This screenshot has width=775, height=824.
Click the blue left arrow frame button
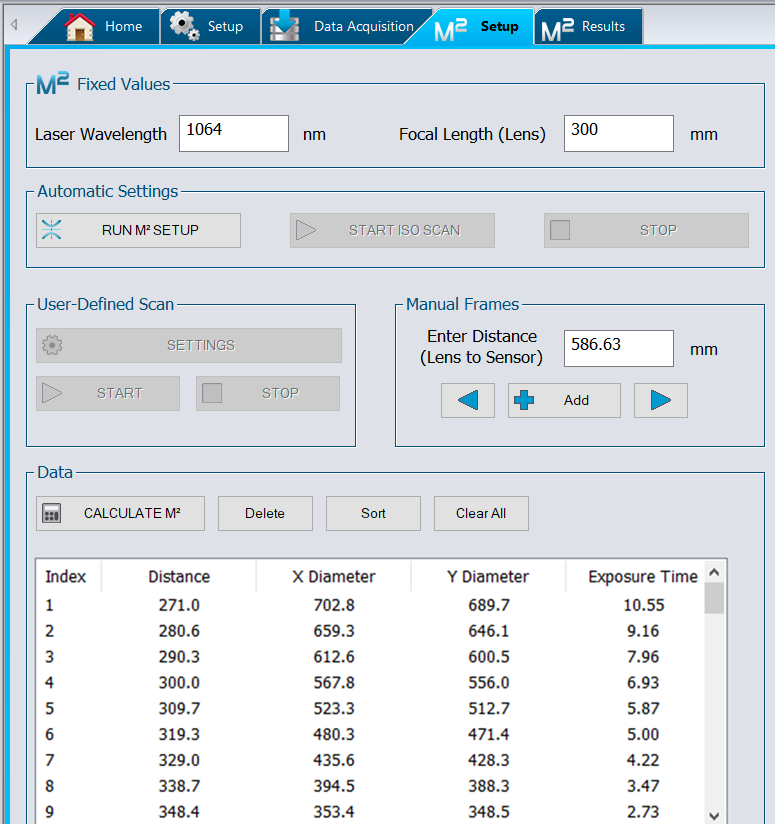[x=468, y=400]
